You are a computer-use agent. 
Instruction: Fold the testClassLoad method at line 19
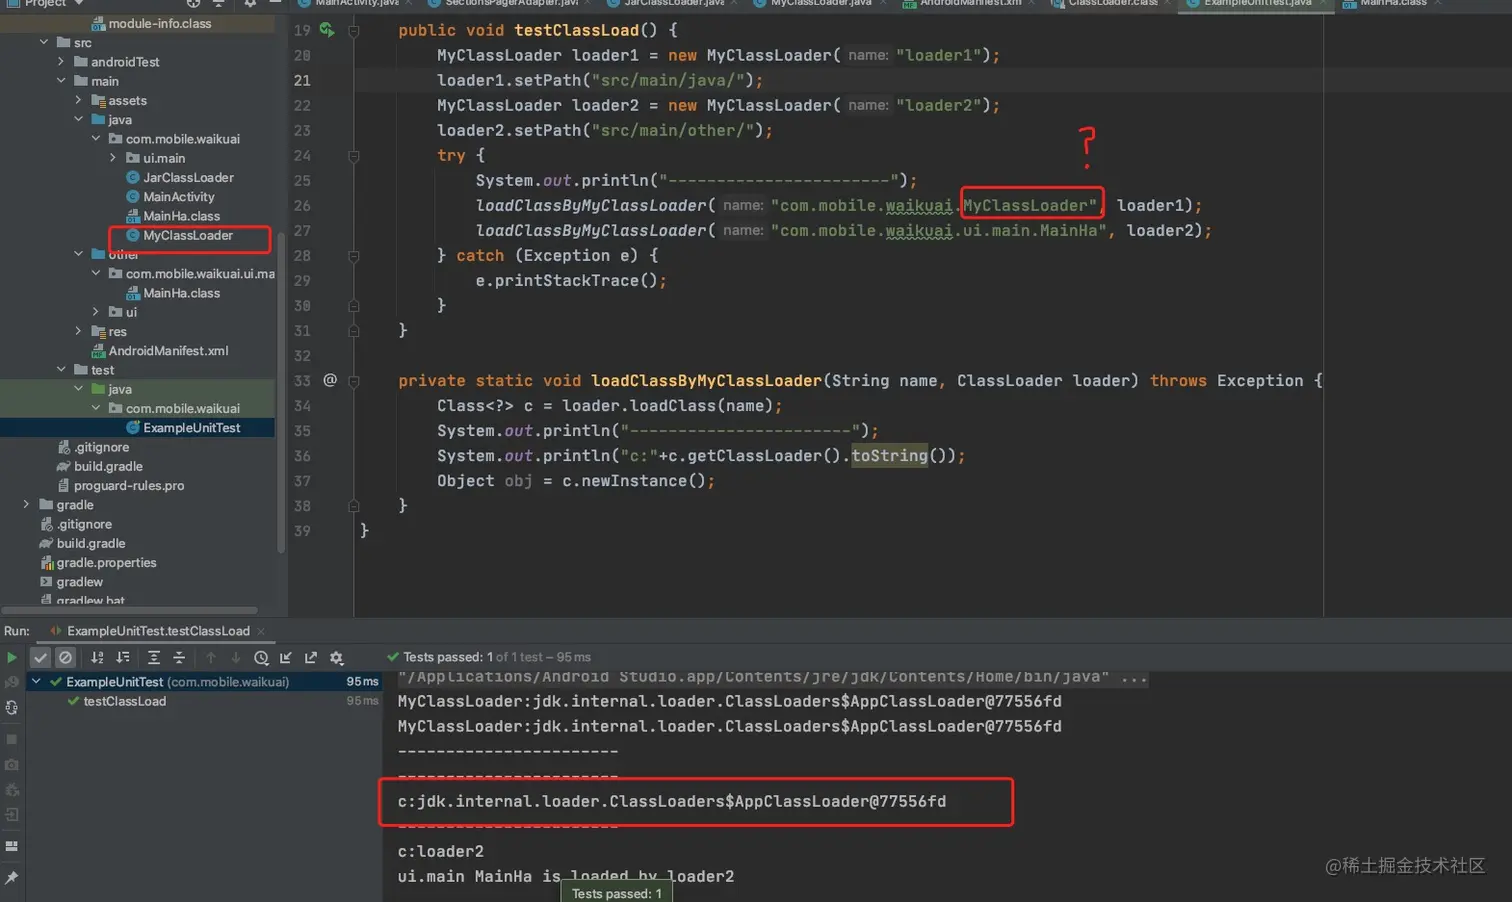(353, 31)
